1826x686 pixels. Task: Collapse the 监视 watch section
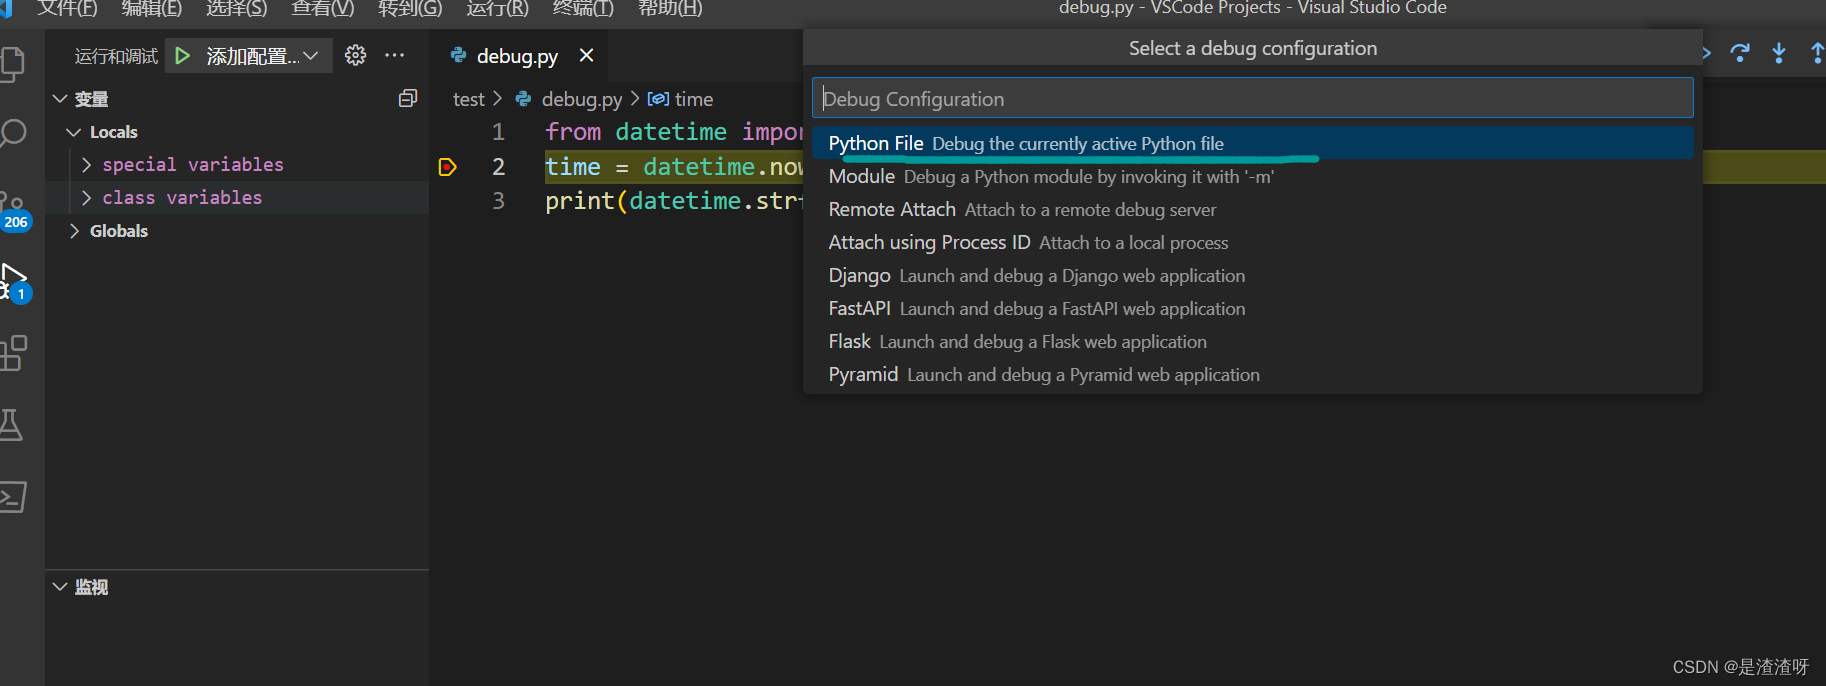click(x=60, y=587)
